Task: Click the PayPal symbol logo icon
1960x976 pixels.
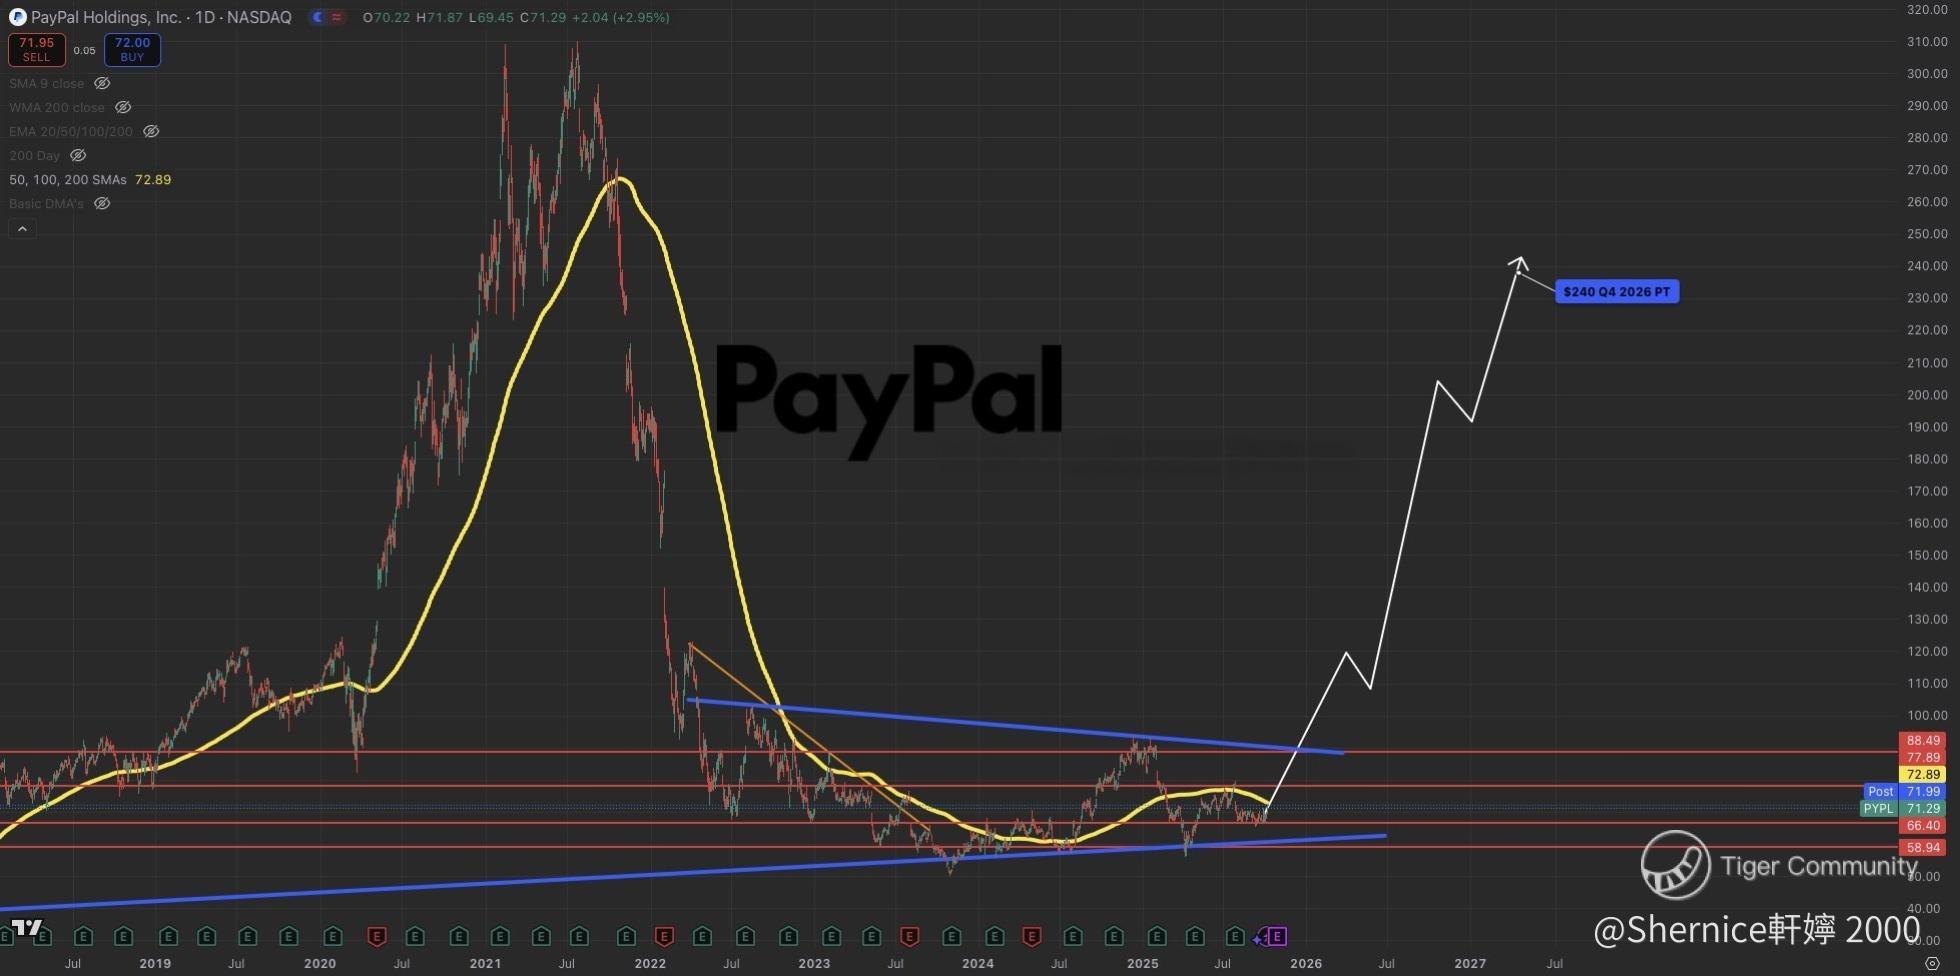Action: coord(17,17)
